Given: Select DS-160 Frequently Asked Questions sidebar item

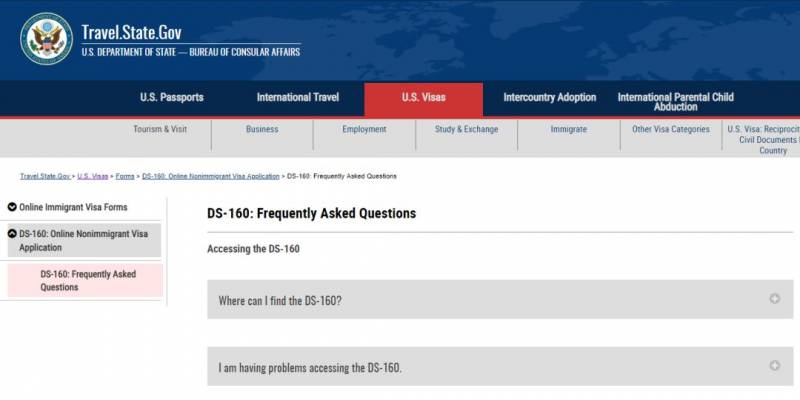Looking at the screenshot, I should coord(88,280).
